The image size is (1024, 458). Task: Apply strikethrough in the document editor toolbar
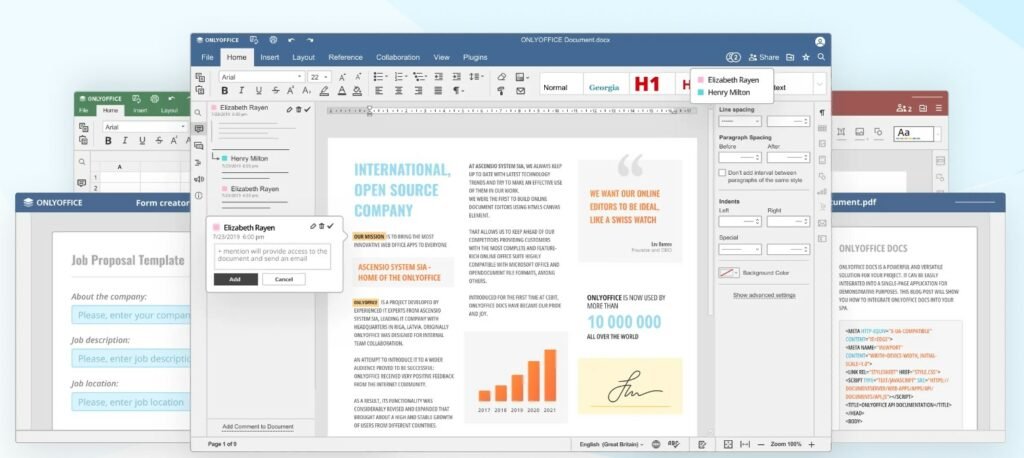pos(276,91)
